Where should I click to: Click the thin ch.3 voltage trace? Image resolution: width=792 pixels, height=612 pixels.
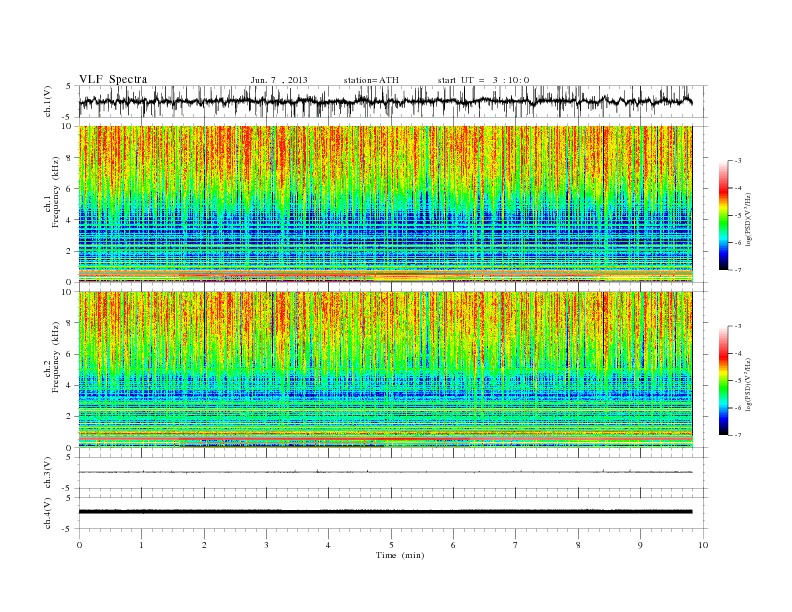coord(385,472)
